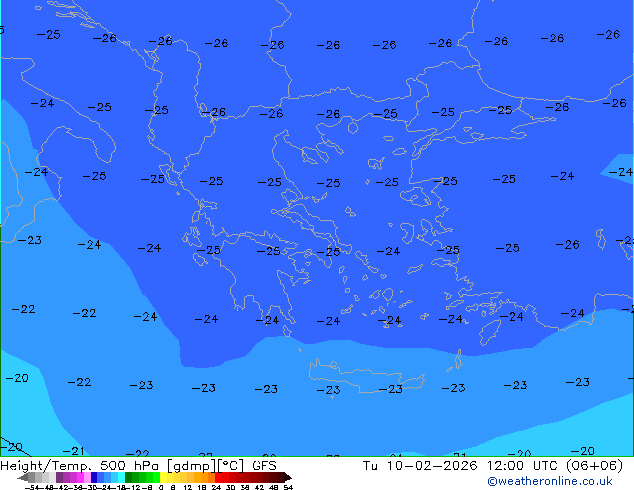Pick the yellow swatch in the color scale

(x=163, y=477)
